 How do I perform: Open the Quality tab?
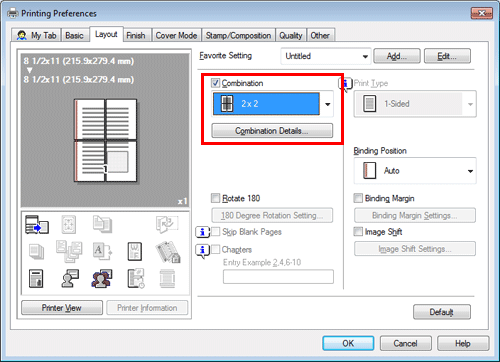pos(291,35)
